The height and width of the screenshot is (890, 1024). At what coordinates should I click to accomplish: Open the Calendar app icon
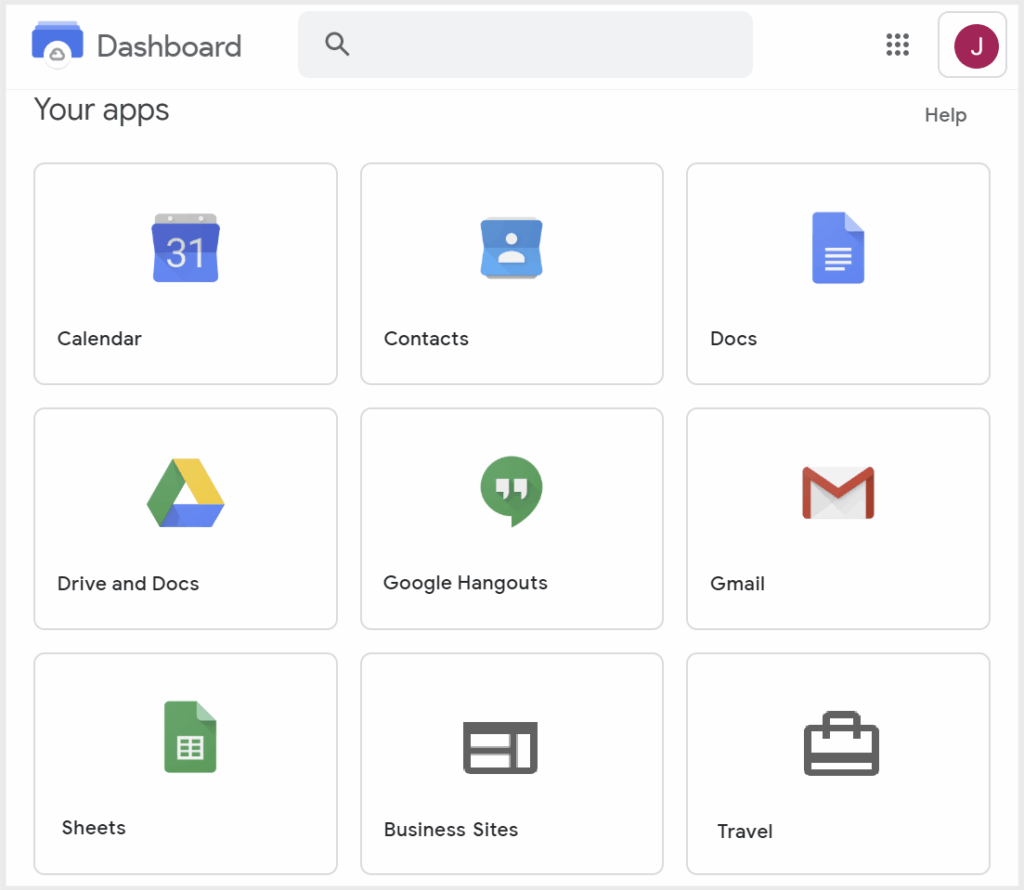[185, 248]
